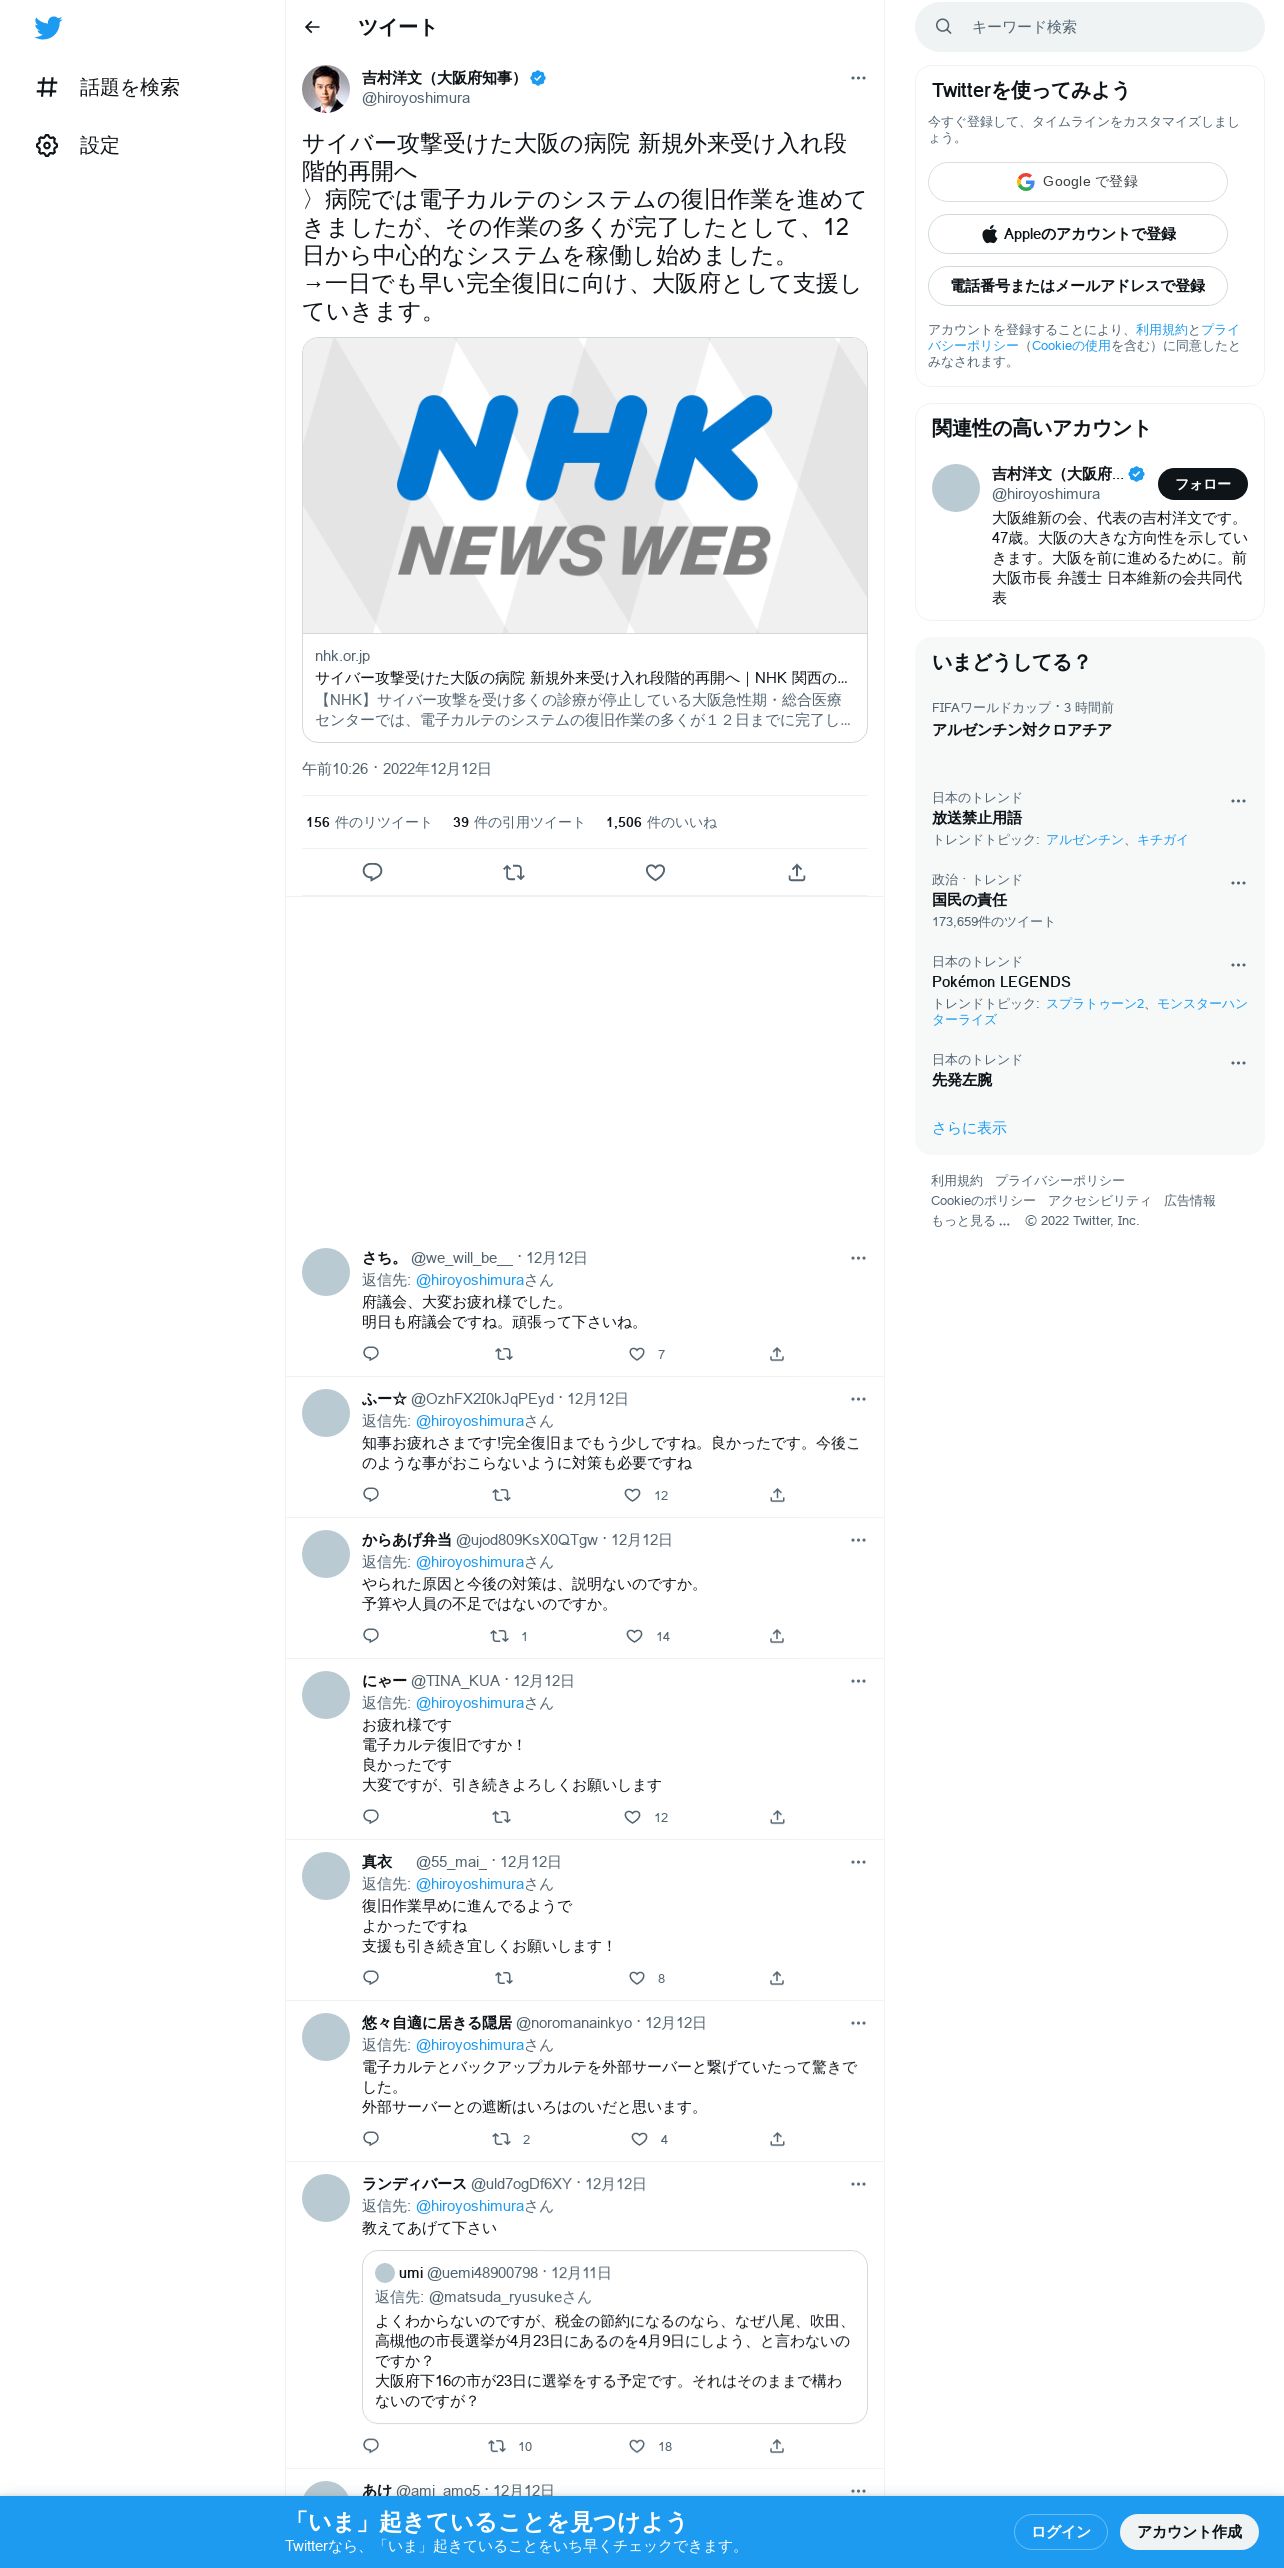Retweet the main tweet by 吉村洋文
The height and width of the screenshot is (2568, 1284).
(x=514, y=872)
